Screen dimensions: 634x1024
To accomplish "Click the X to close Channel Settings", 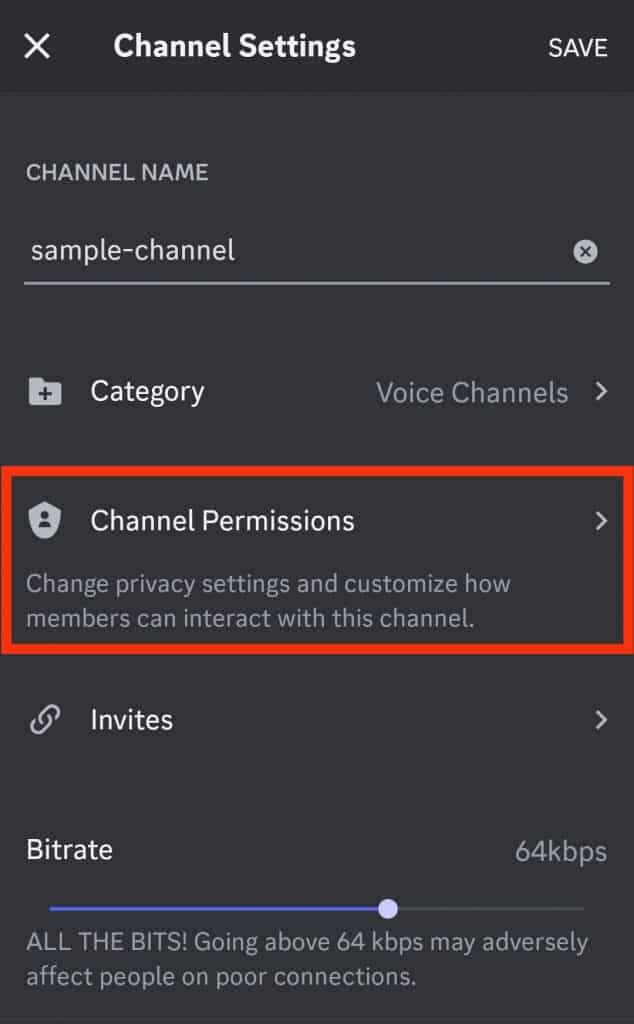I will click(36, 46).
